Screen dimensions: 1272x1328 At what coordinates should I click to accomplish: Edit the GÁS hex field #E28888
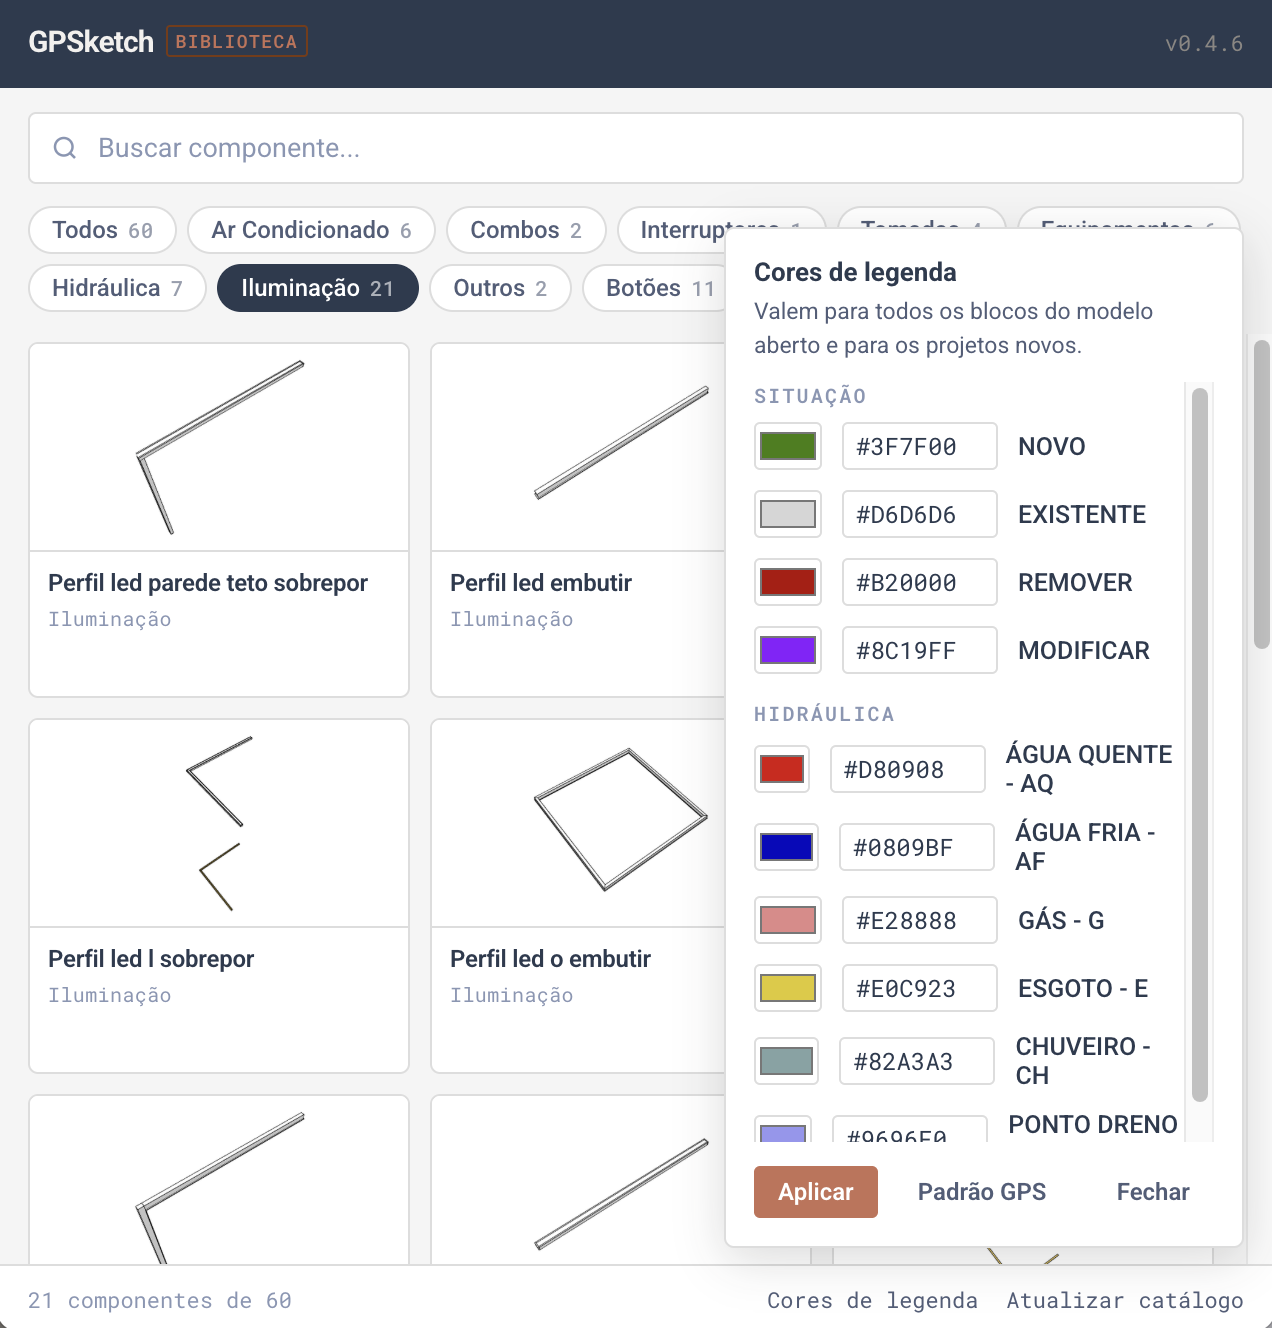point(920,920)
